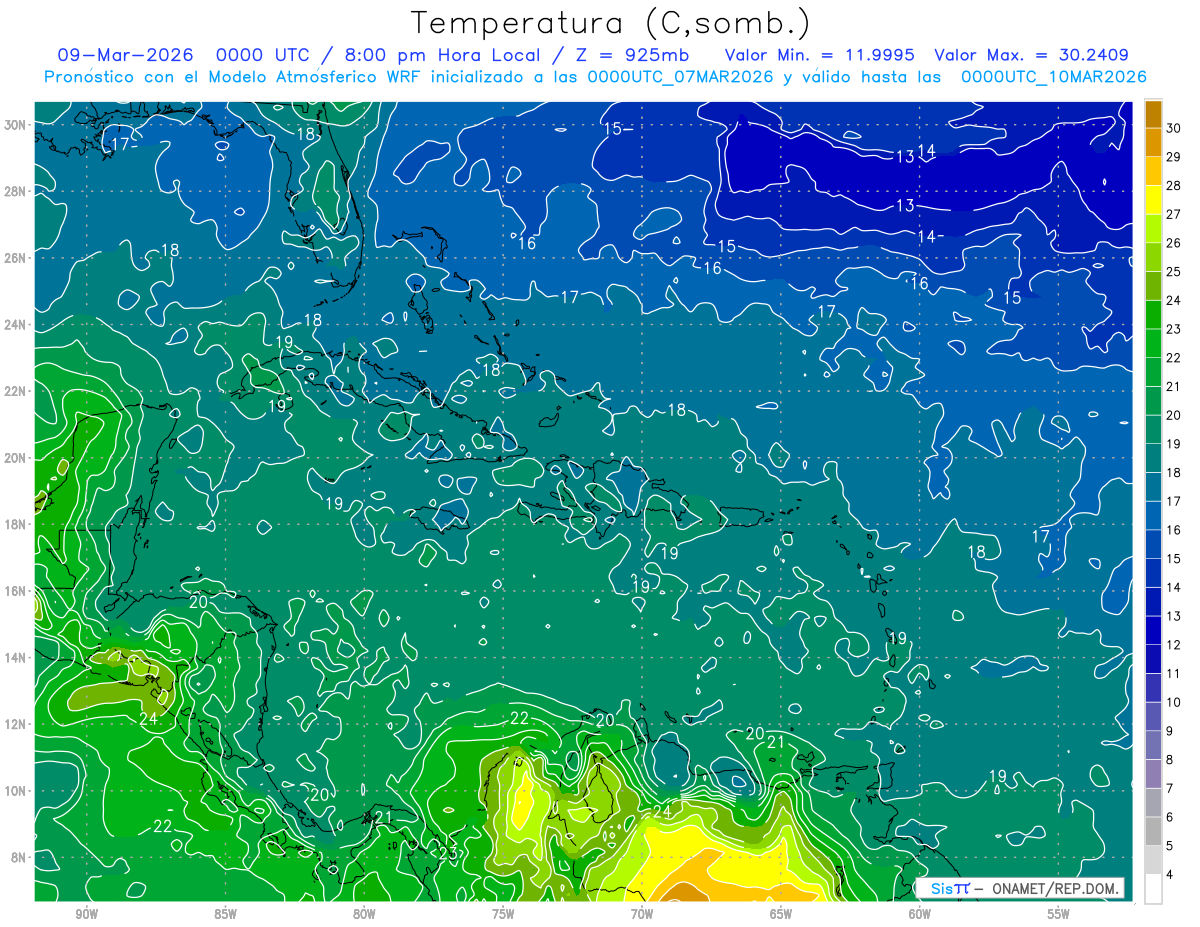The image size is (1200, 927).
Task: Click the 70W longitude axis label
Action: point(642,914)
